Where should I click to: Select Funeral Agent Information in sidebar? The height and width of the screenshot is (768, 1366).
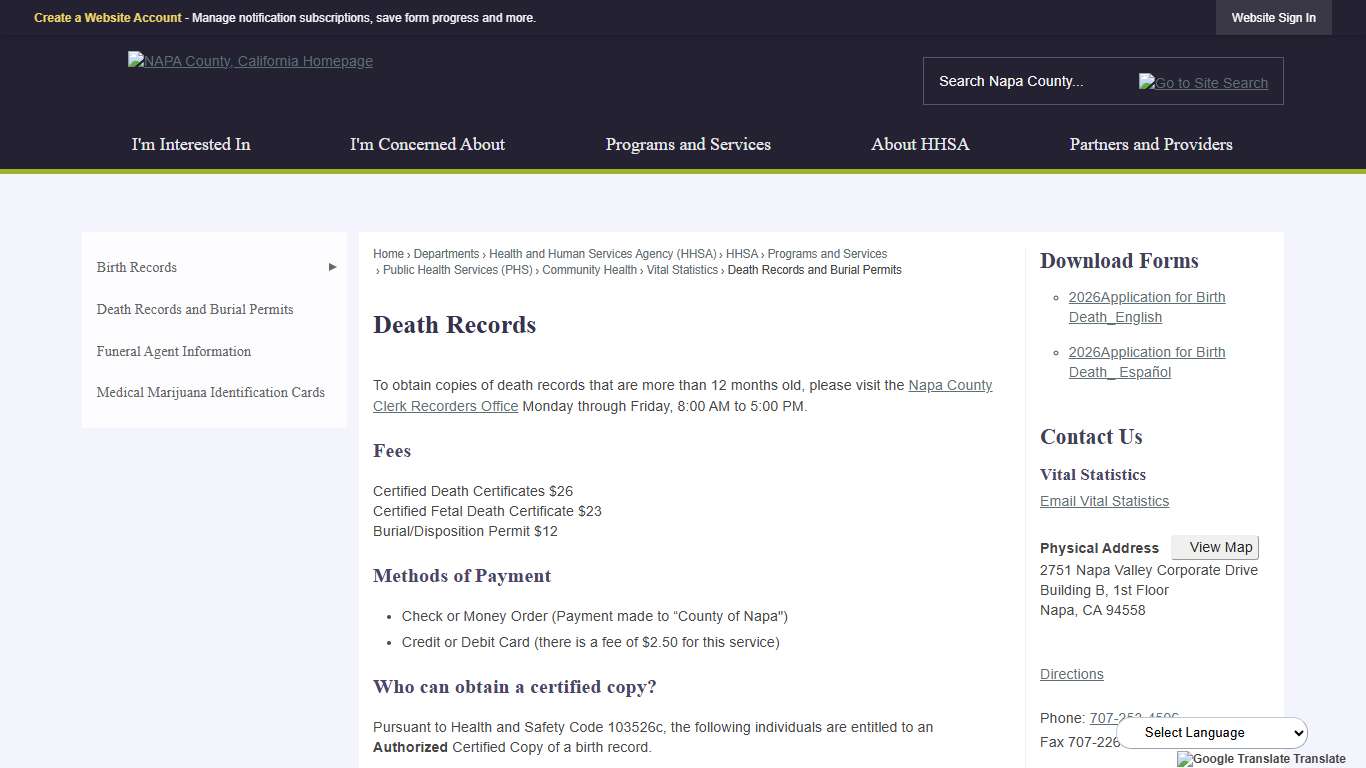point(174,351)
